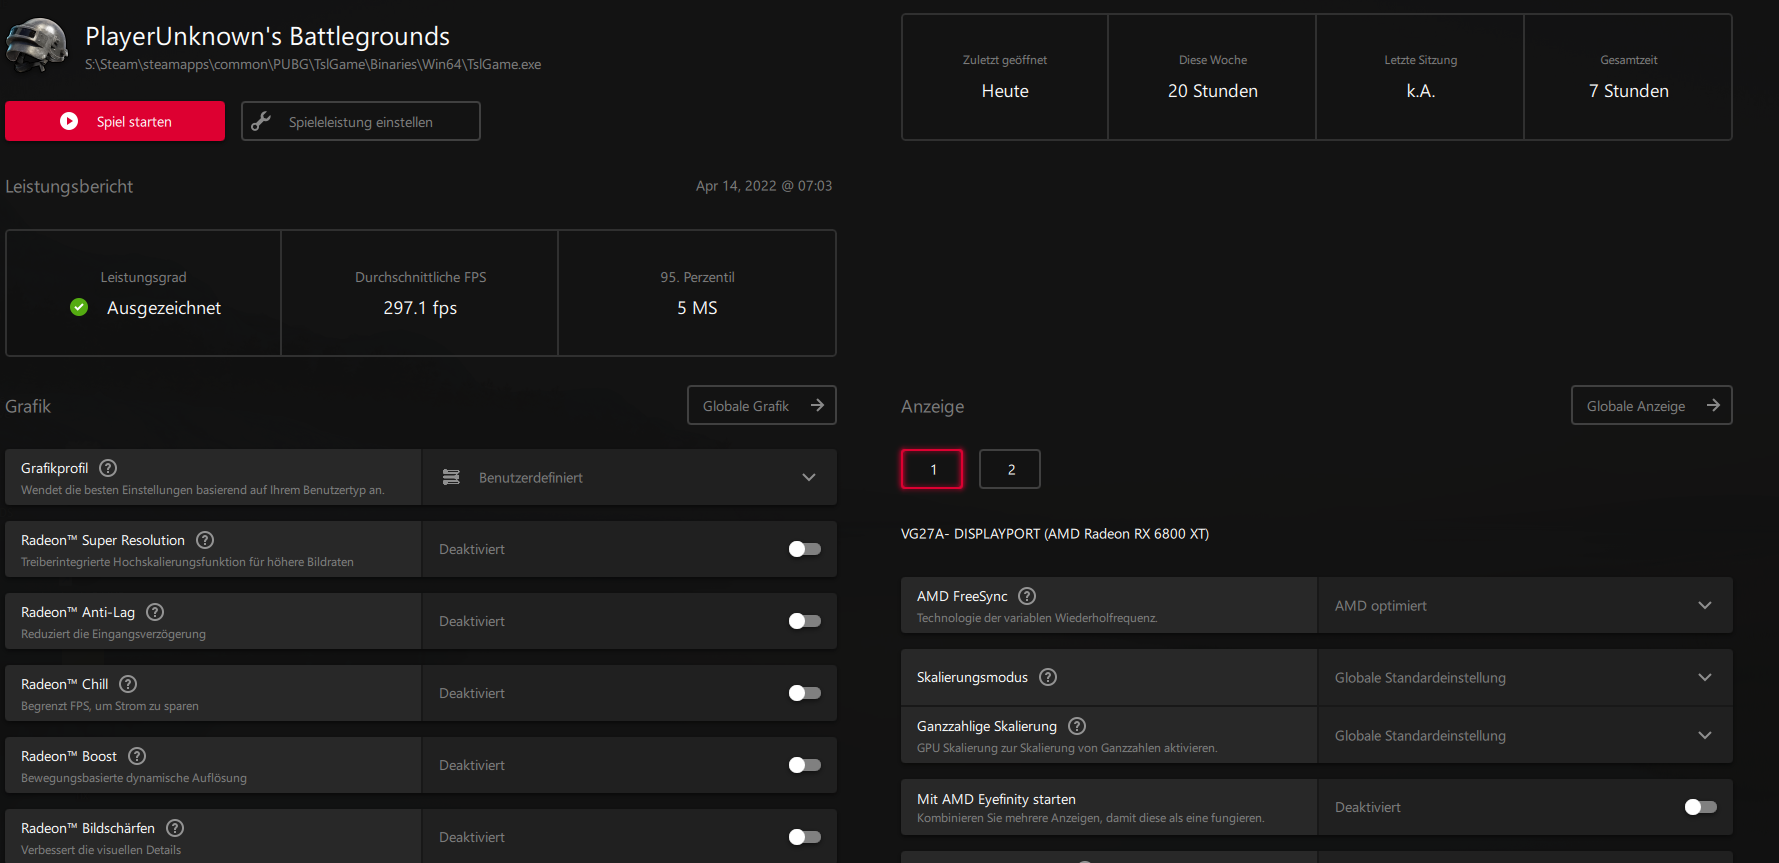1779x863 pixels.
Task: Click VG27A- DISPLAYPORT monitor label
Action: point(1055,534)
